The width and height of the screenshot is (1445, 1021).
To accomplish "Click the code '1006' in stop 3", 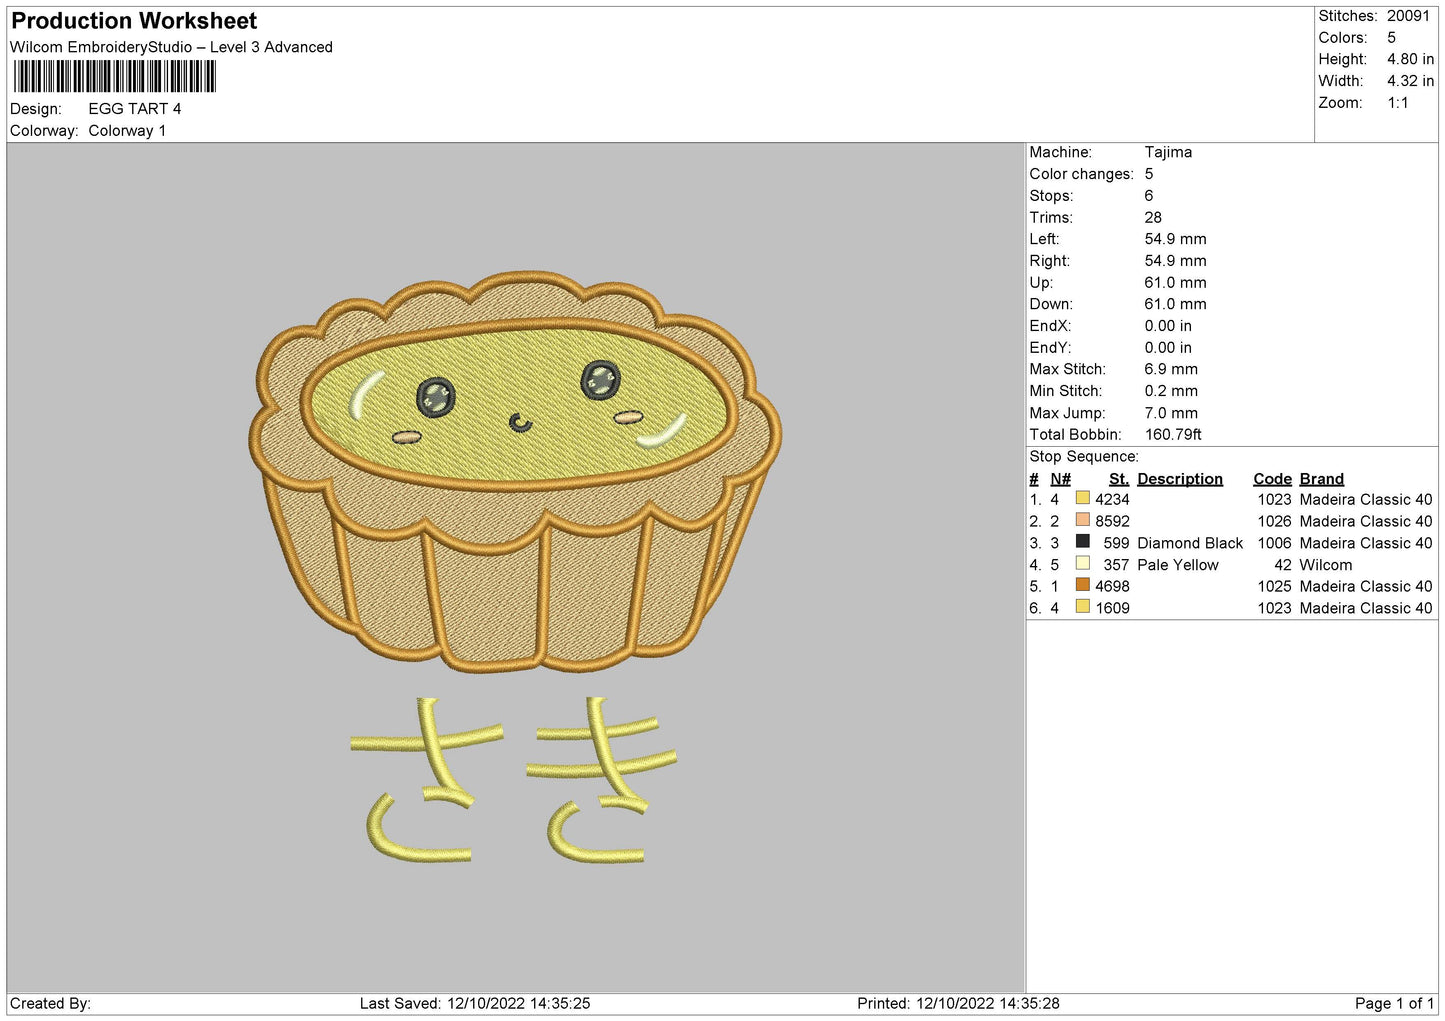I will point(1274,543).
